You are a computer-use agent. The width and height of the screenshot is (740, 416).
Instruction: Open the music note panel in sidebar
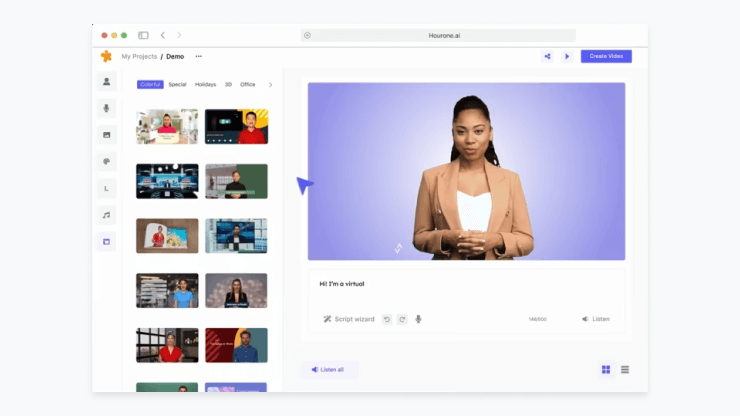point(107,215)
